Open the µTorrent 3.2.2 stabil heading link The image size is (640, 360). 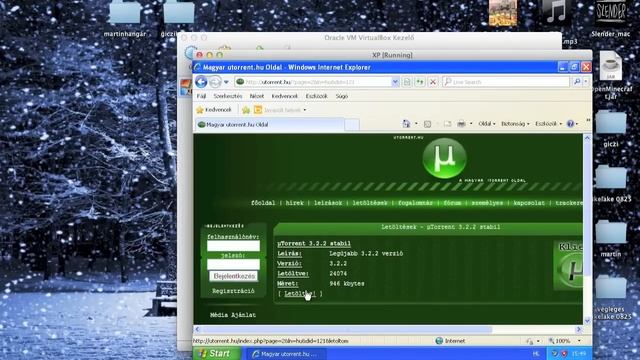point(314,244)
